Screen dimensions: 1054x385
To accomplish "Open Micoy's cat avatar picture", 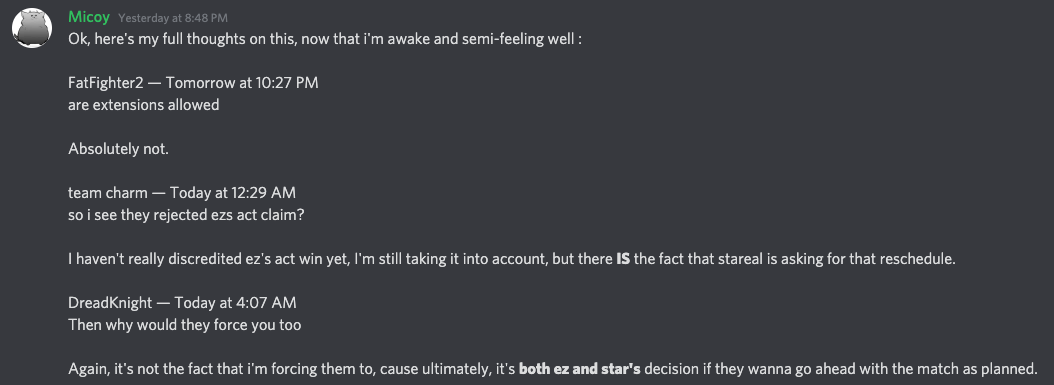I will tap(32, 28).
